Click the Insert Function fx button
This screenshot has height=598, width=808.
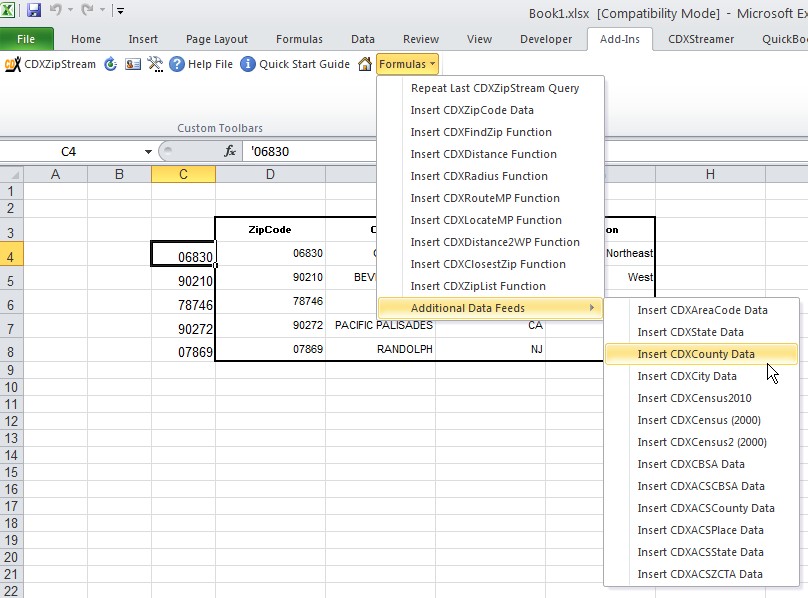point(229,152)
